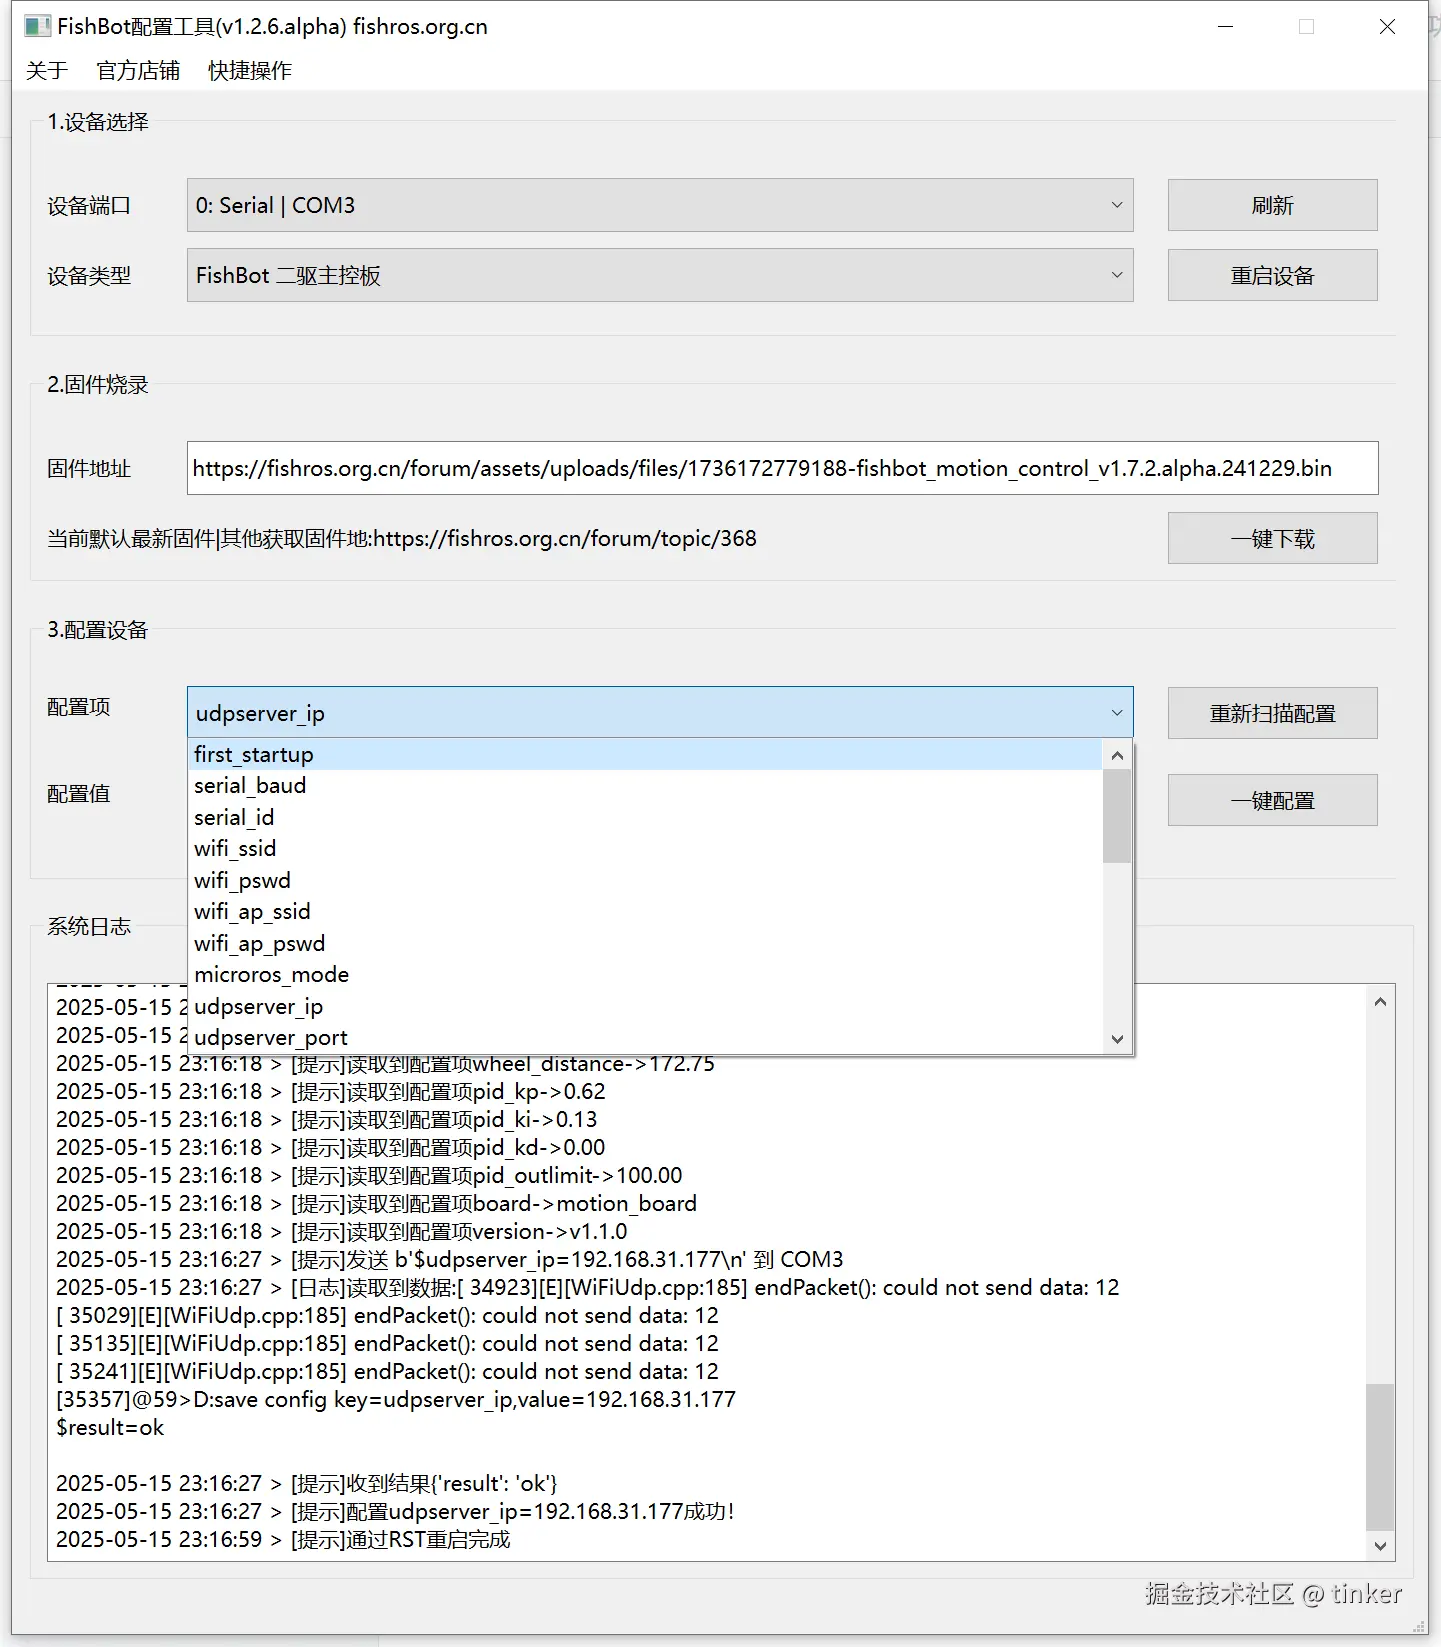Click the system log scrollbar thumb
1441x1647 pixels.
tap(1380, 1457)
